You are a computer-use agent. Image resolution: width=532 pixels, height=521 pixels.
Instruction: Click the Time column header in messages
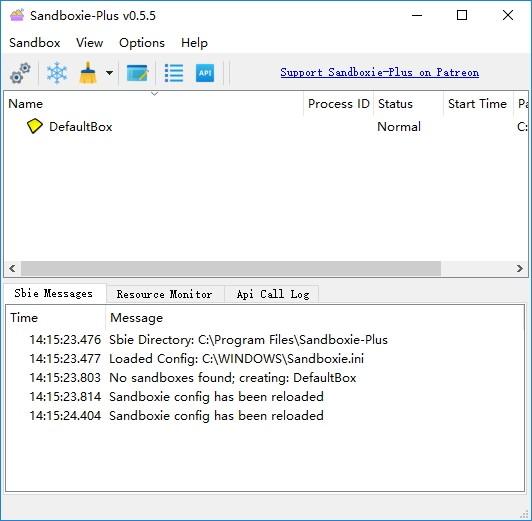click(x=56, y=318)
